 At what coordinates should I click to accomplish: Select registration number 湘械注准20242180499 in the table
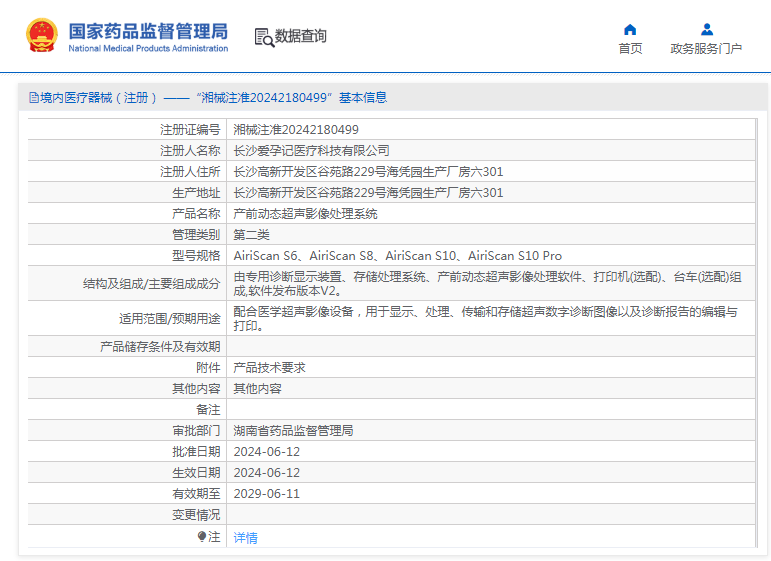click(x=296, y=130)
